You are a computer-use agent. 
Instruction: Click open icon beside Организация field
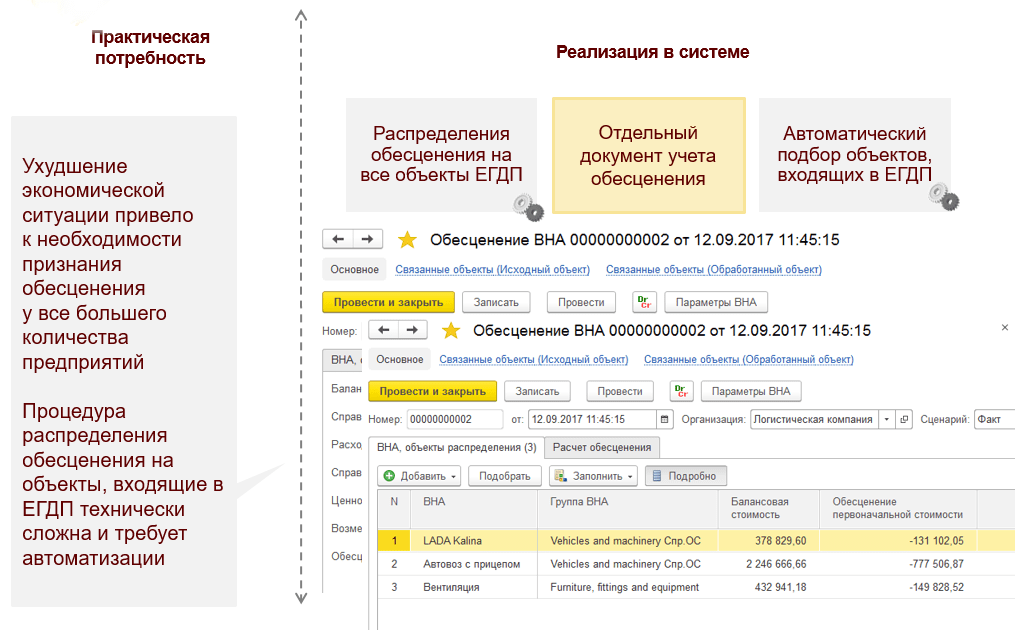point(905,420)
